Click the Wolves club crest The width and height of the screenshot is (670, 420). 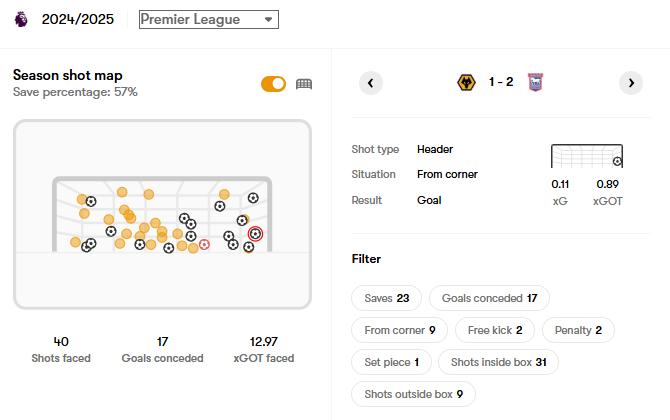tap(465, 83)
